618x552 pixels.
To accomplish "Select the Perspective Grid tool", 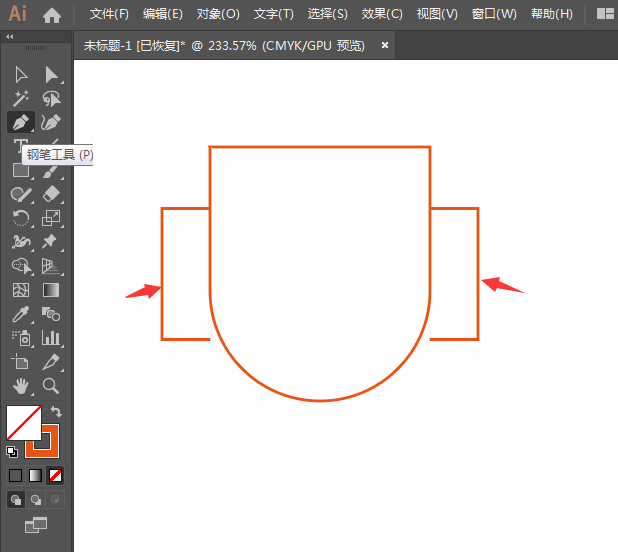I will point(51,266).
